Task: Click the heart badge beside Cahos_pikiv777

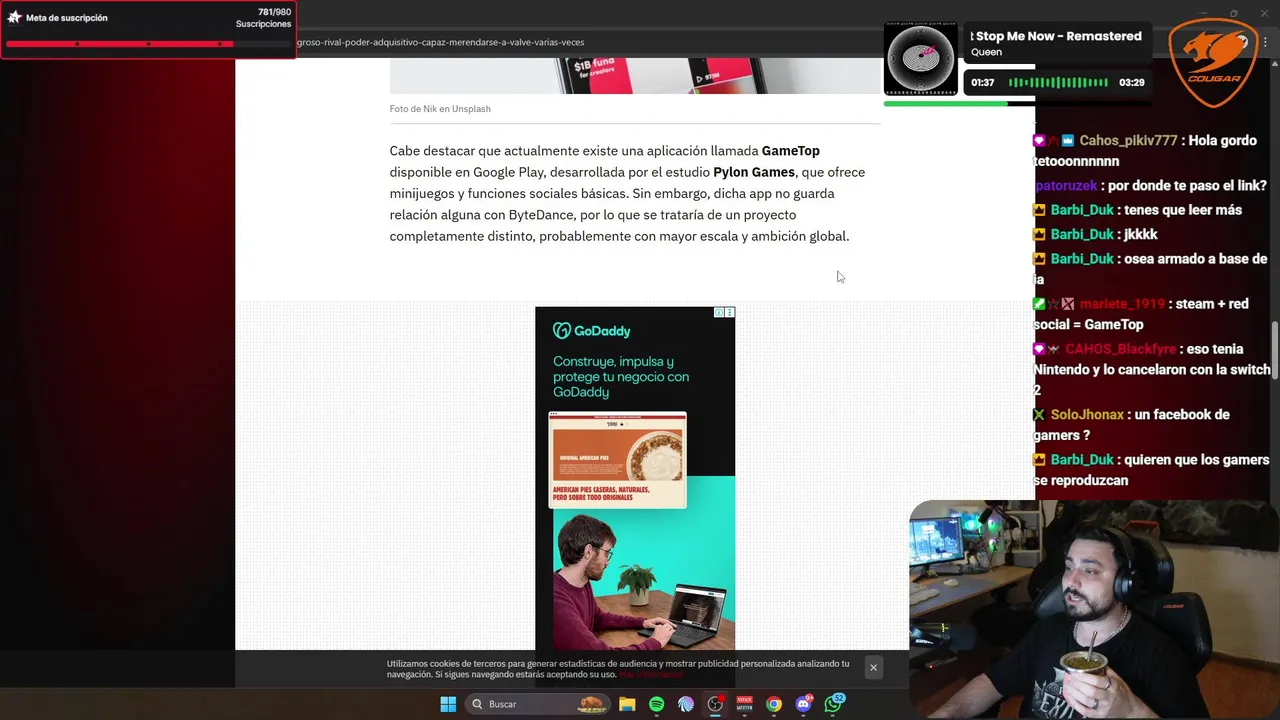Action: pyautogui.click(x=1039, y=141)
